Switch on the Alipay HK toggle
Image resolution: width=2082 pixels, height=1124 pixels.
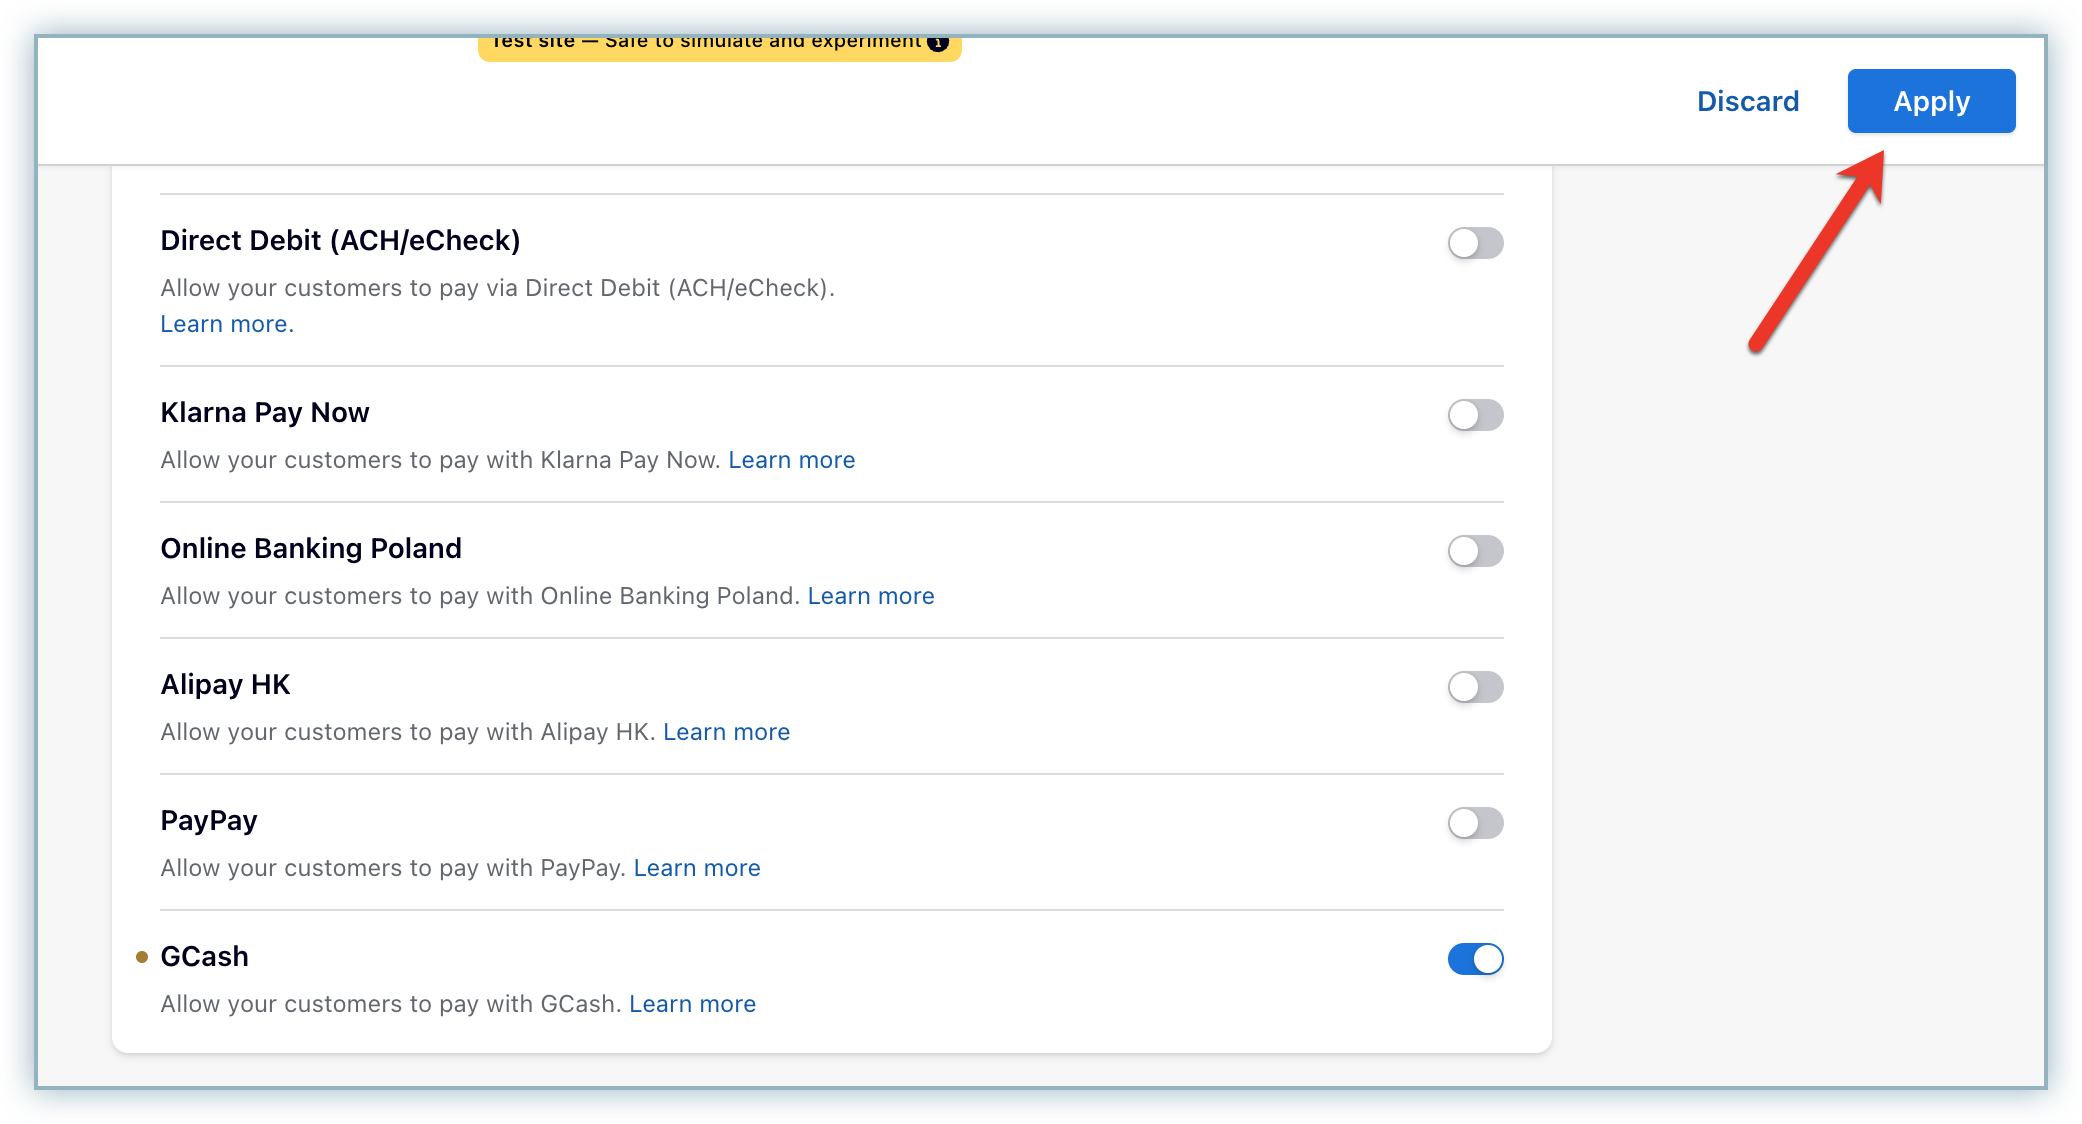point(1475,687)
